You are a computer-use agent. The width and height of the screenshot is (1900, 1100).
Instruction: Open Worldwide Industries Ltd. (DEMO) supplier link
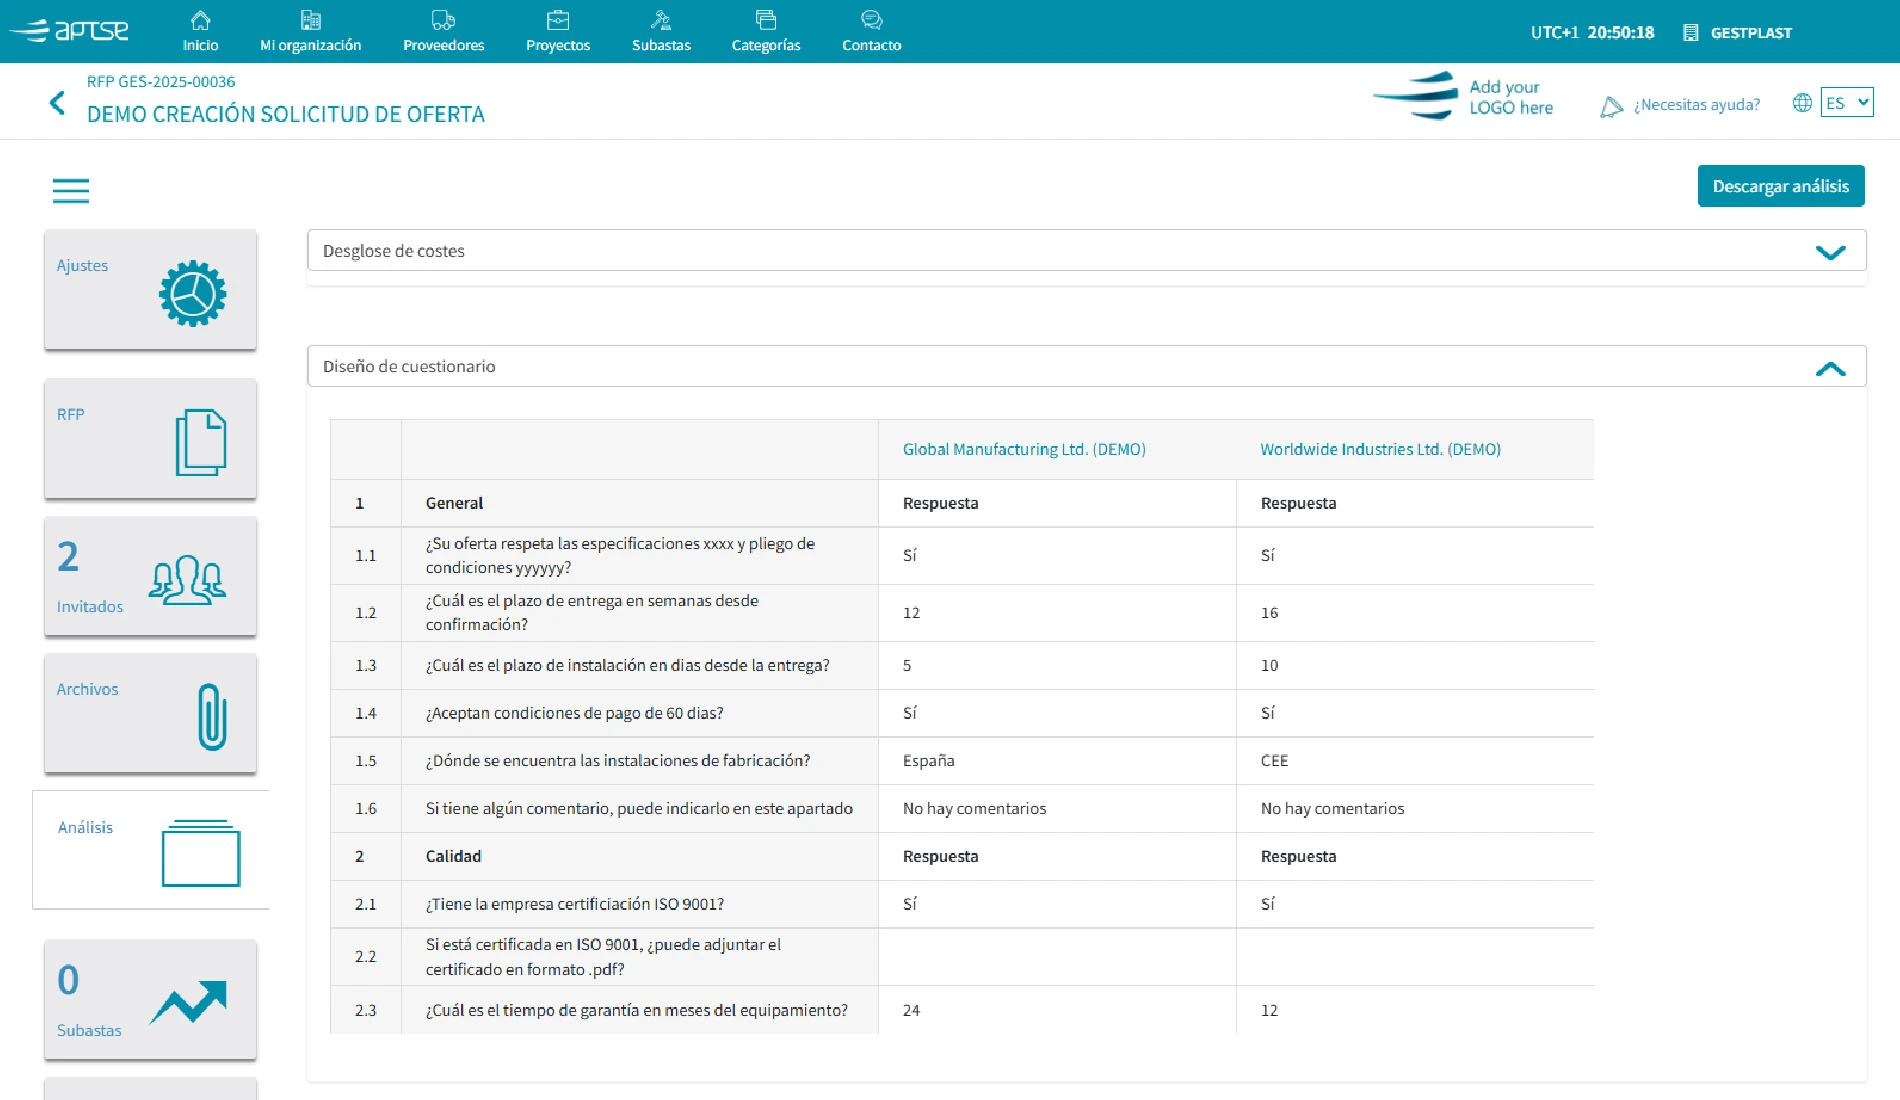[x=1380, y=450]
